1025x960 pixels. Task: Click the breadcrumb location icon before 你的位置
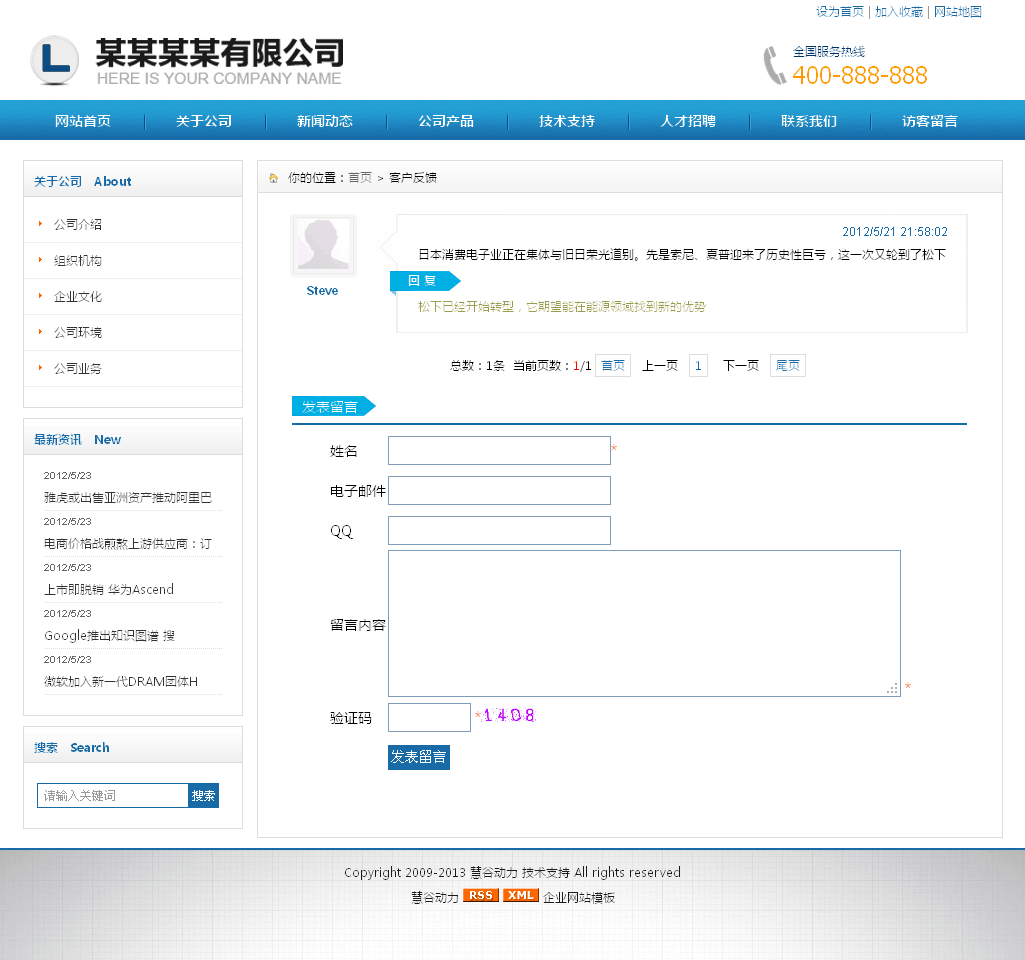(x=272, y=177)
